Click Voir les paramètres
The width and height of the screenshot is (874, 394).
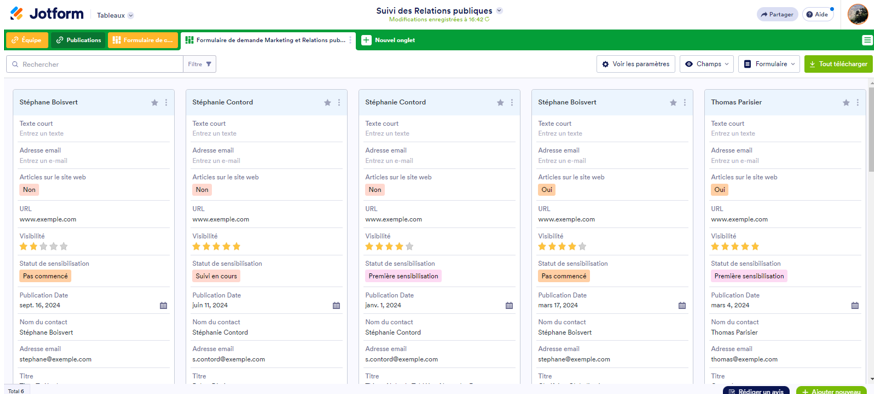pos(636,64)
